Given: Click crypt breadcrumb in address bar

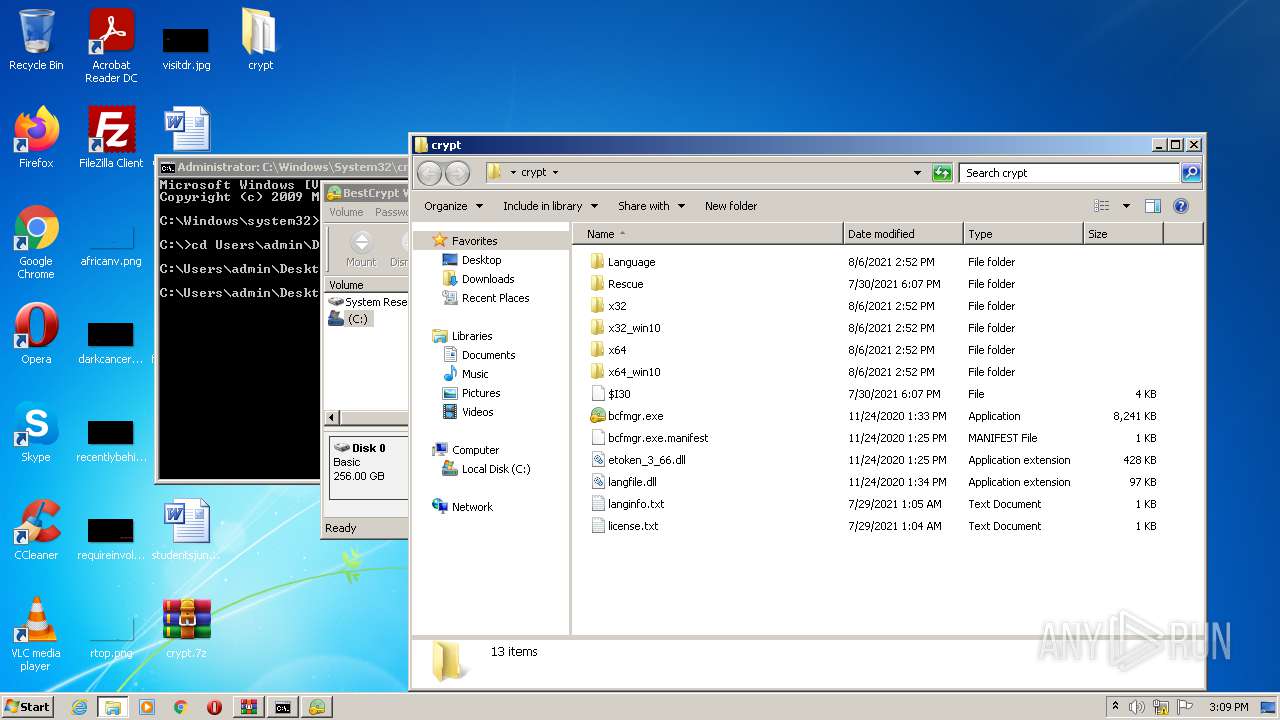Looking at the screenshot, I should tap(534, 173).
